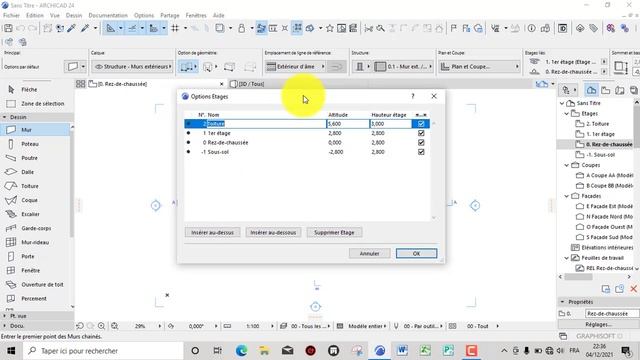Collapse the Coupes tree node
This screenshot has height=360, width=640.
click(567, 165)
